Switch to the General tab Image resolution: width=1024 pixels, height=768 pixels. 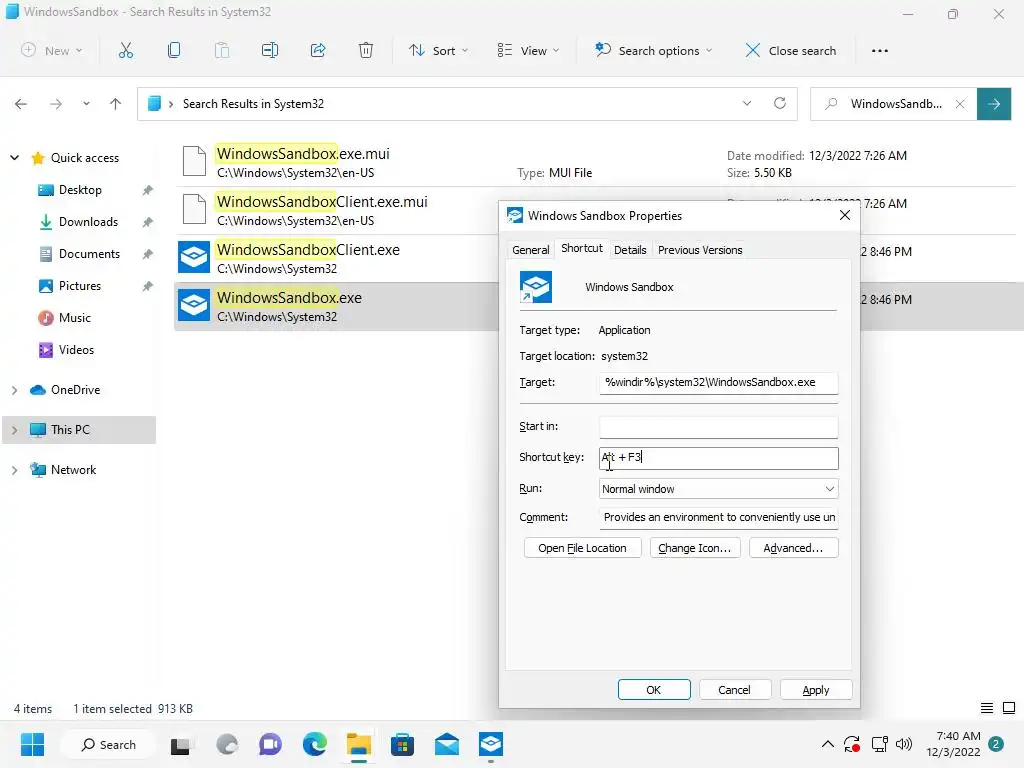pyautogui.click(x=530, y=249)
